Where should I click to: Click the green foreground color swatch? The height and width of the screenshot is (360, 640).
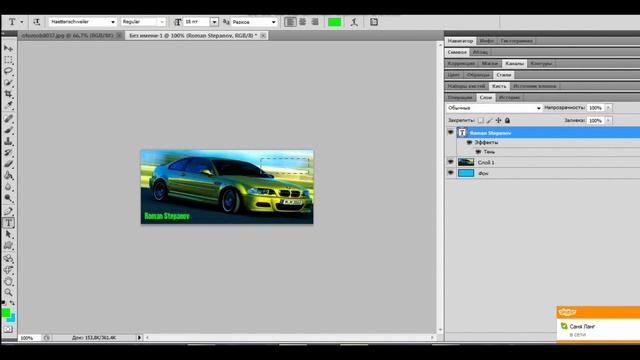(x=6, y=312)
